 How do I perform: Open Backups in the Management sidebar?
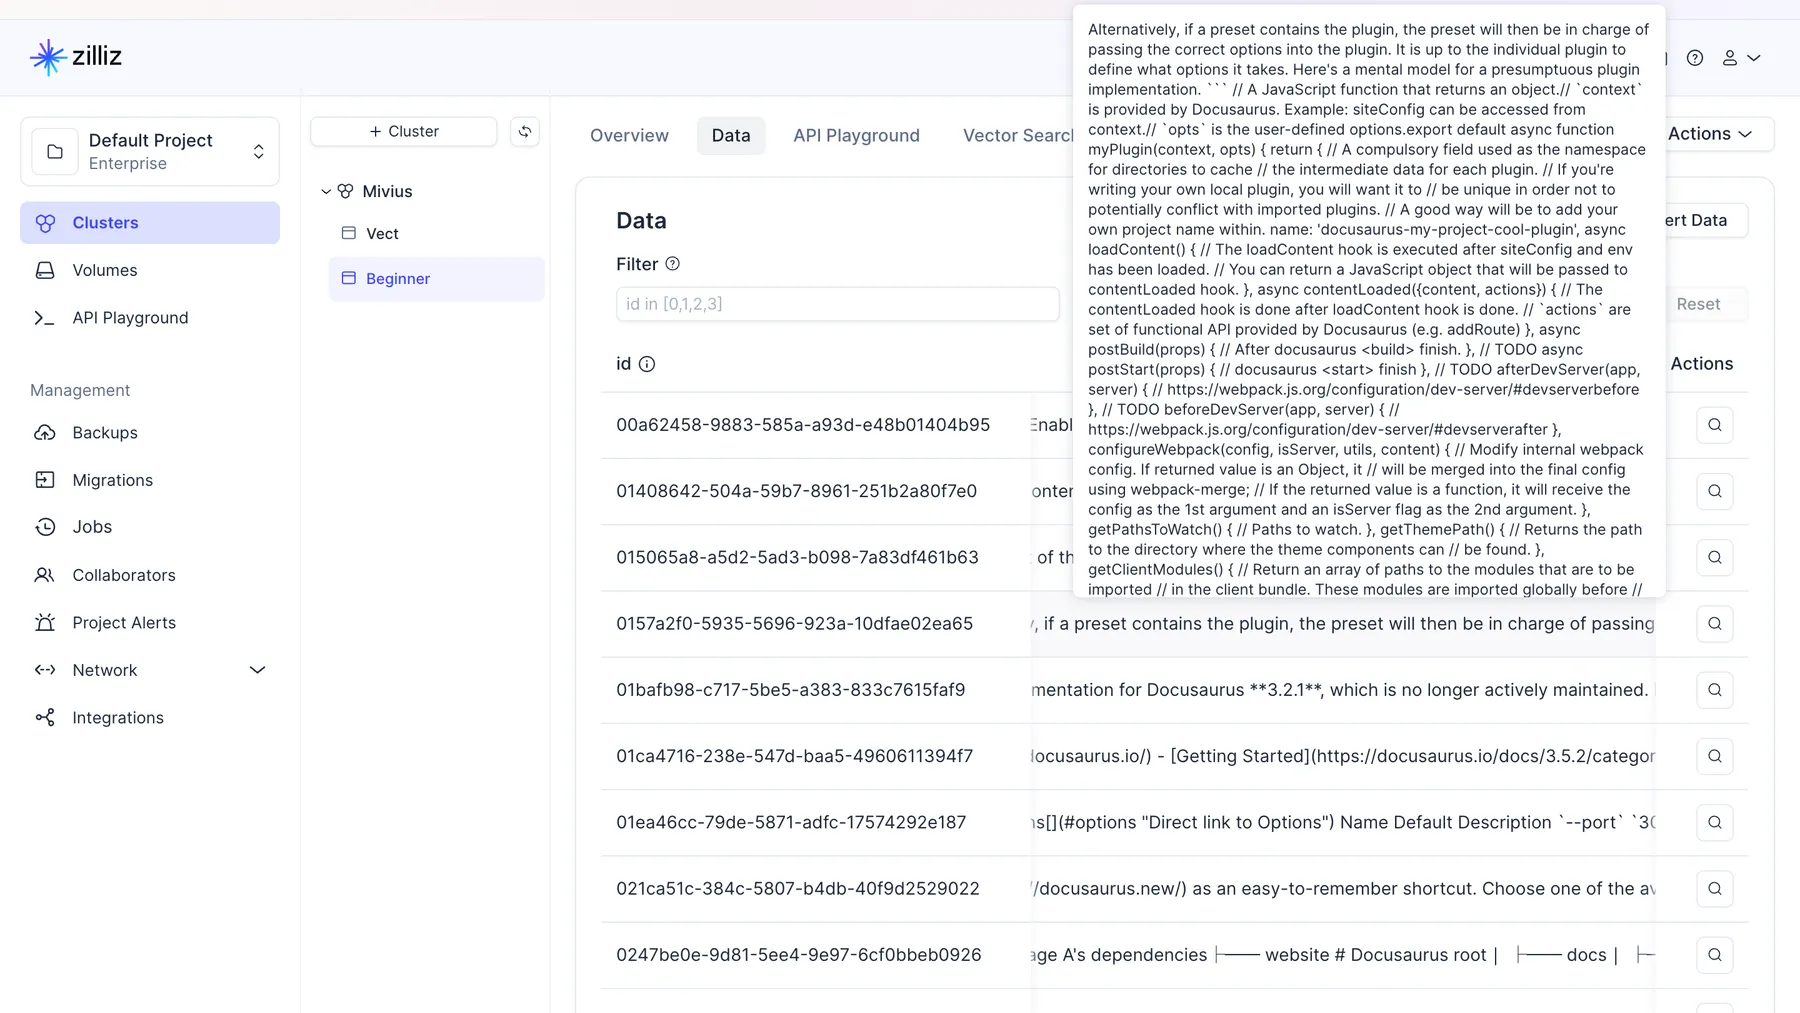105,433
